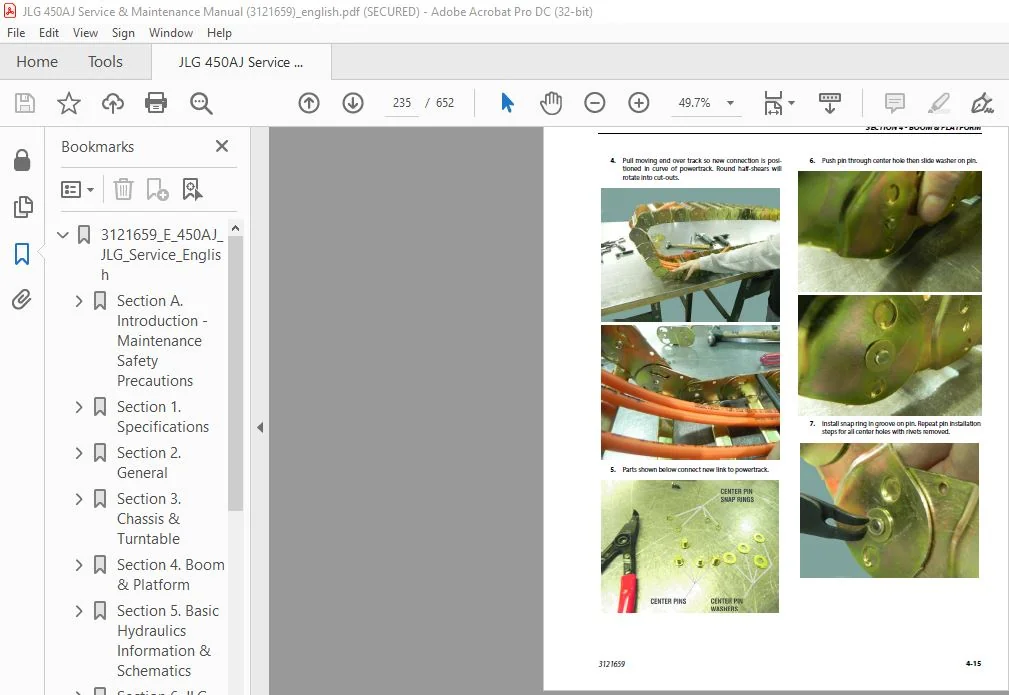Toggle the Bookmarks panel icon
Image resolution: width=1009 pixels, height=695 pixels.
coord(22,254)
